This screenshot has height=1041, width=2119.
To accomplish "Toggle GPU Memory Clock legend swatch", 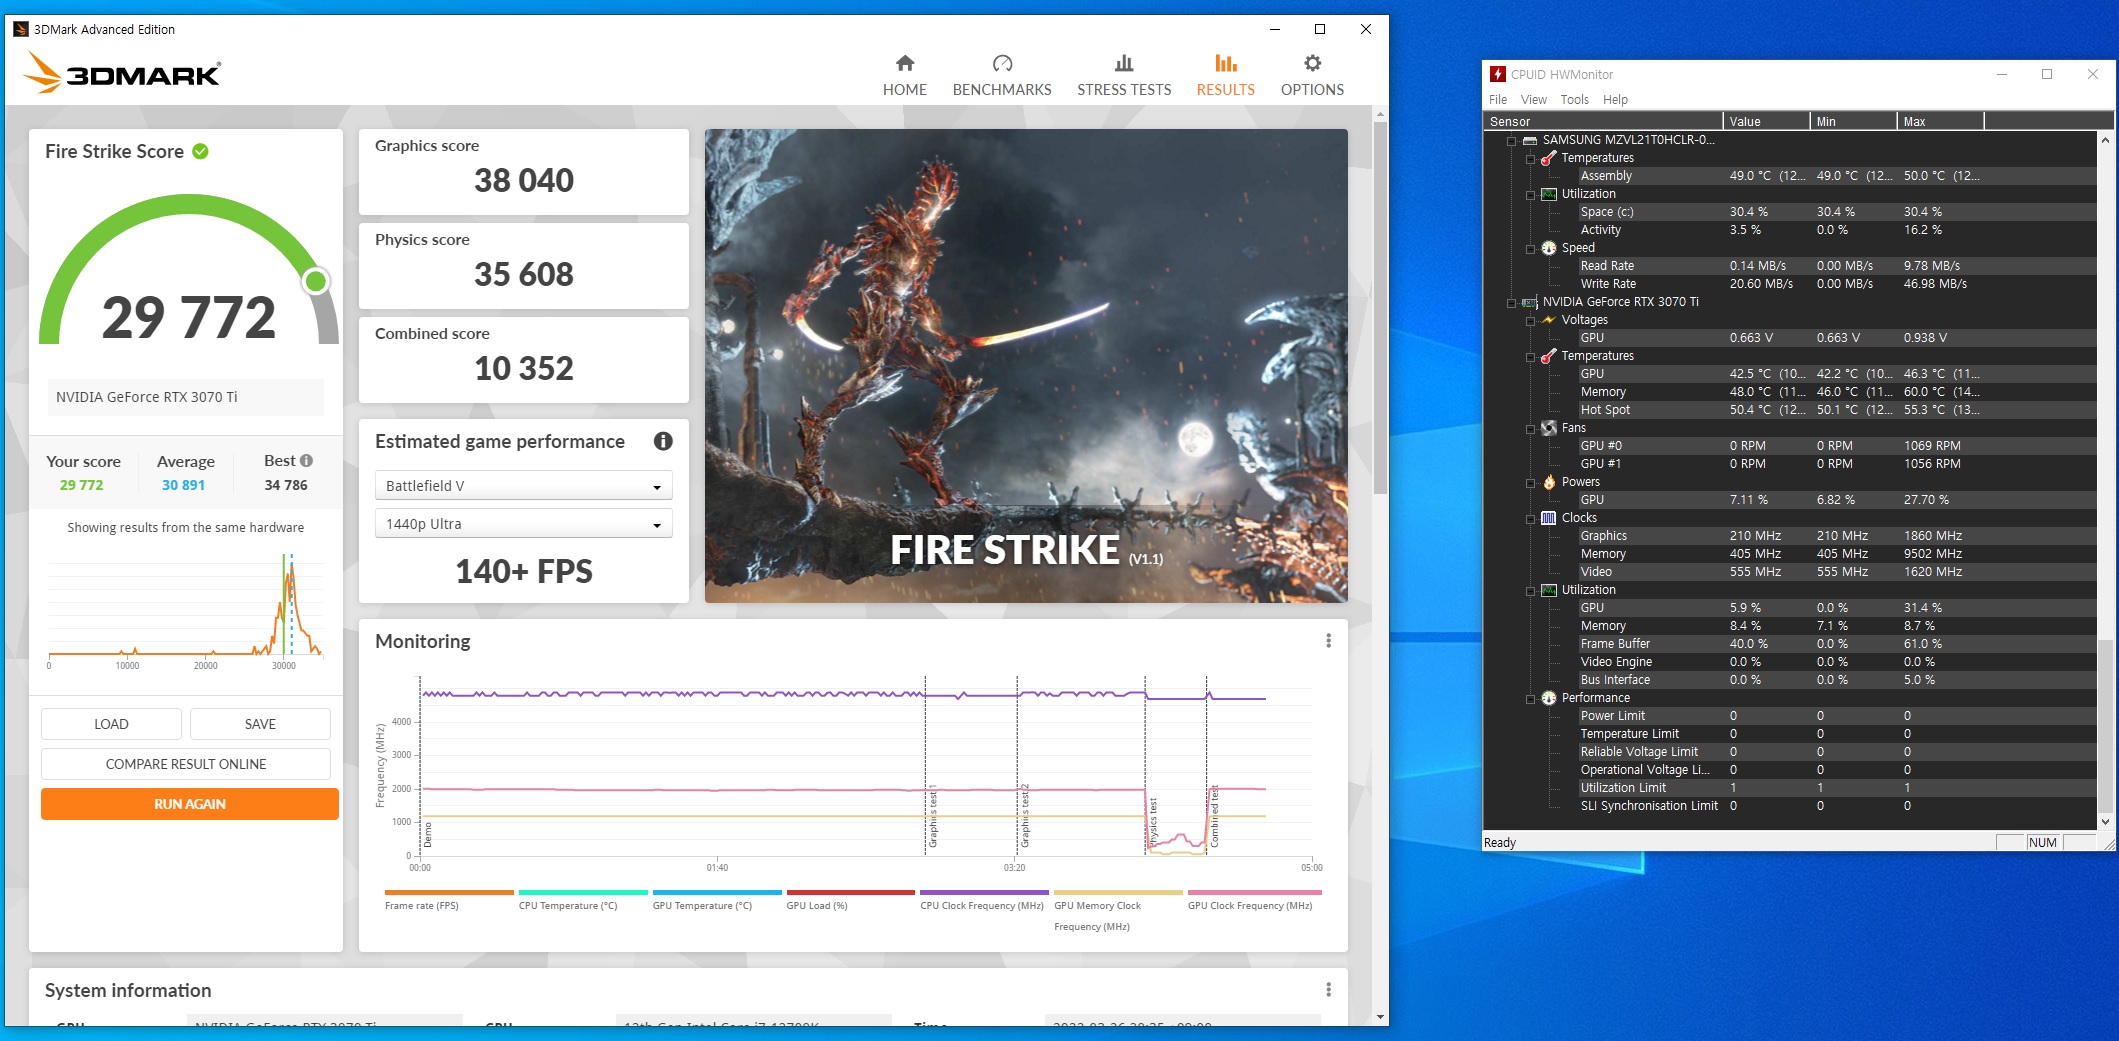I will coord(1118,892).
